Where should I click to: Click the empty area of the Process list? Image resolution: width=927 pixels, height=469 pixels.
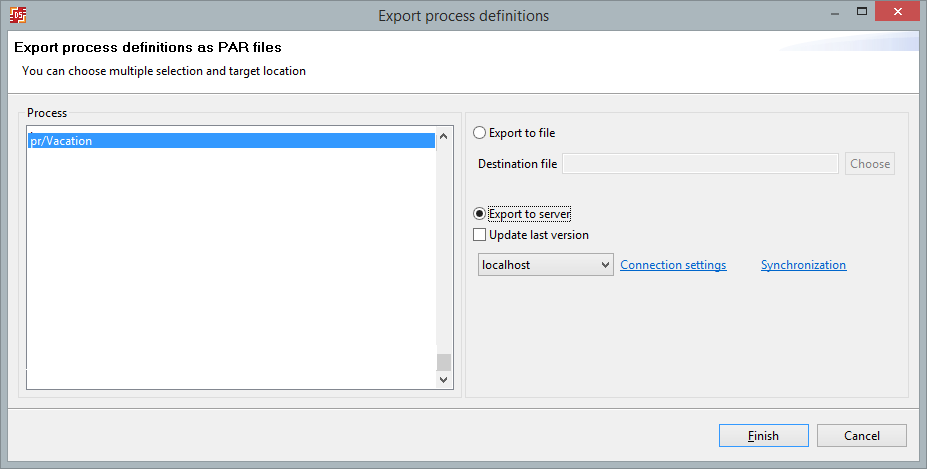pos(230,270)
